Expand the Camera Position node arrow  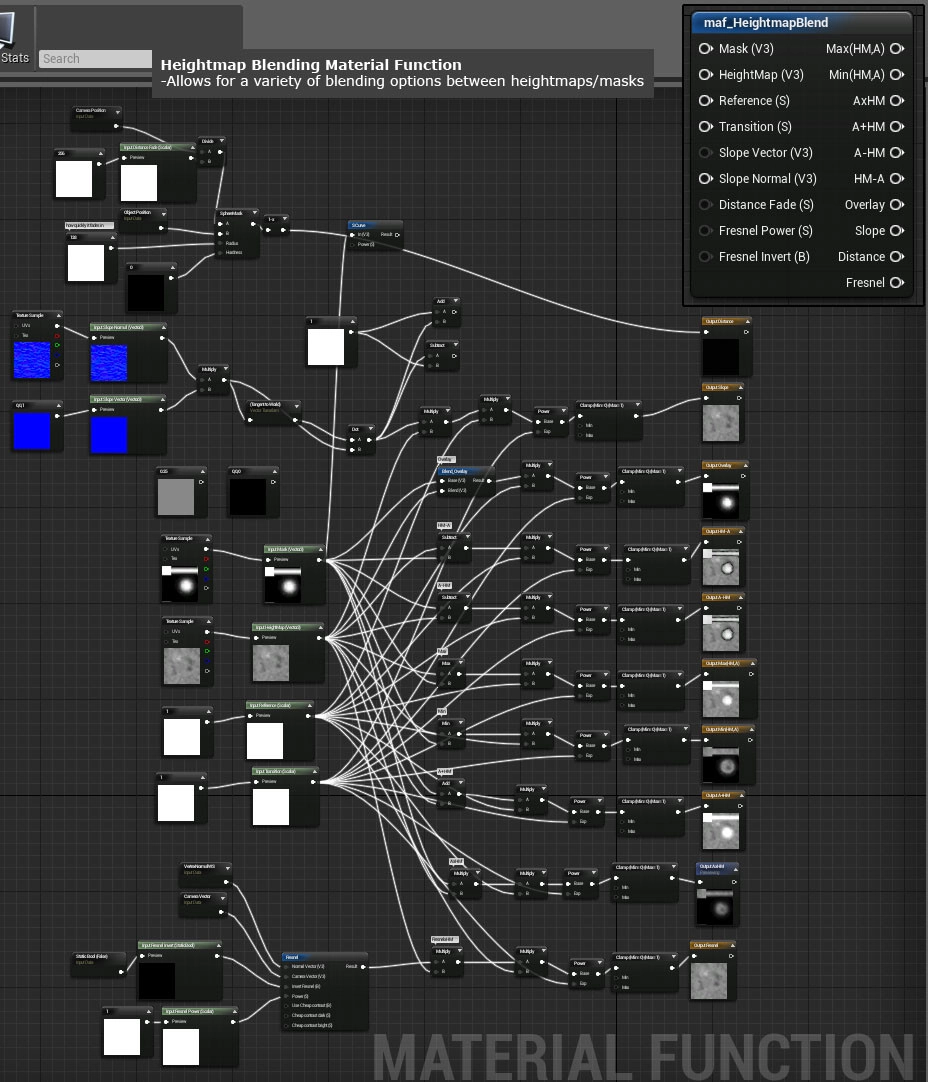pyautogui.click(x=117, y=111)
